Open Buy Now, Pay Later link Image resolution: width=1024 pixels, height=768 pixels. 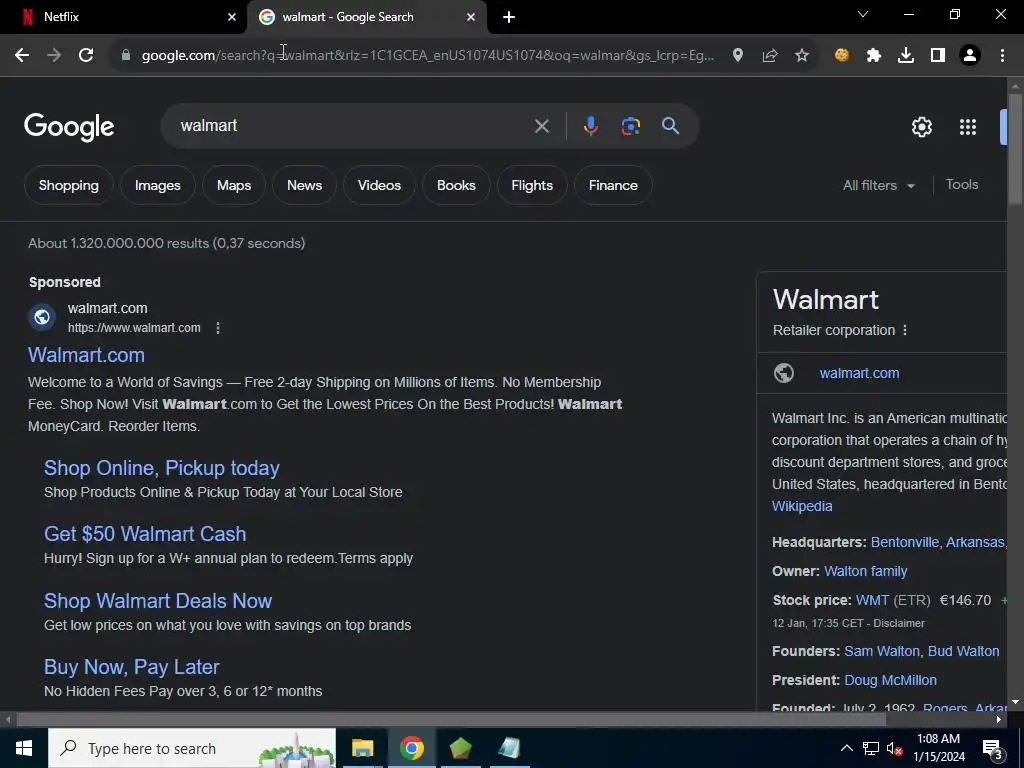pos(131,667)
